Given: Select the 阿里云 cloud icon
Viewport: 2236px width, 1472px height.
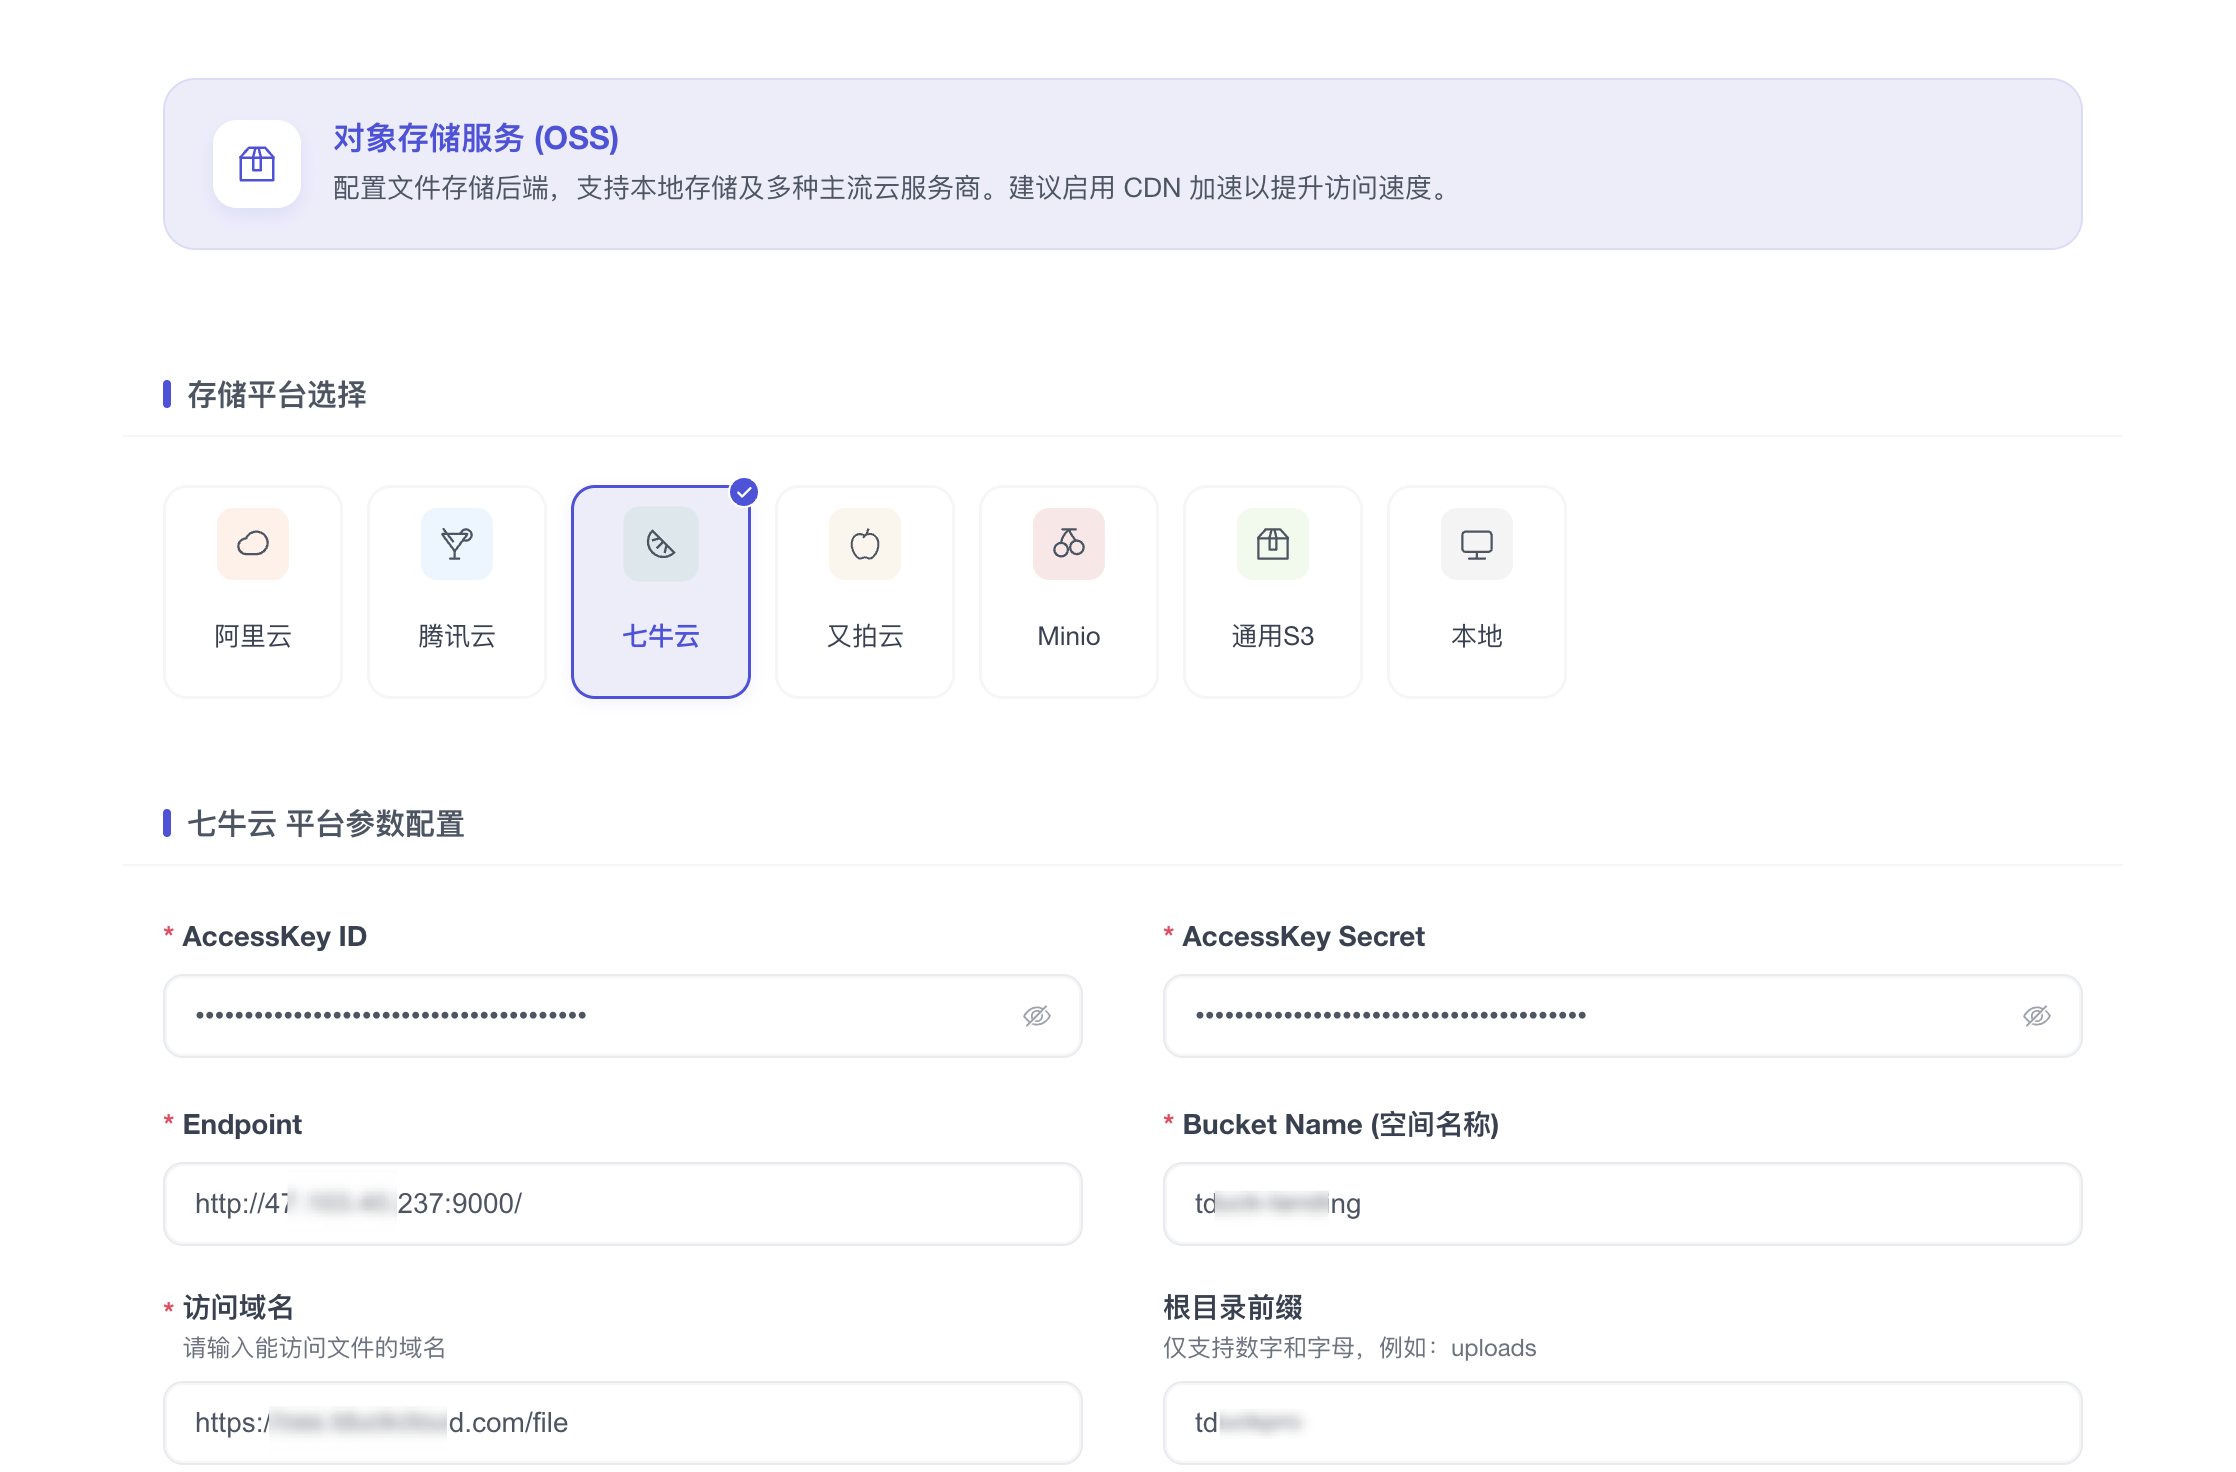Looking at the screenshot, I should tap(253, 544).
